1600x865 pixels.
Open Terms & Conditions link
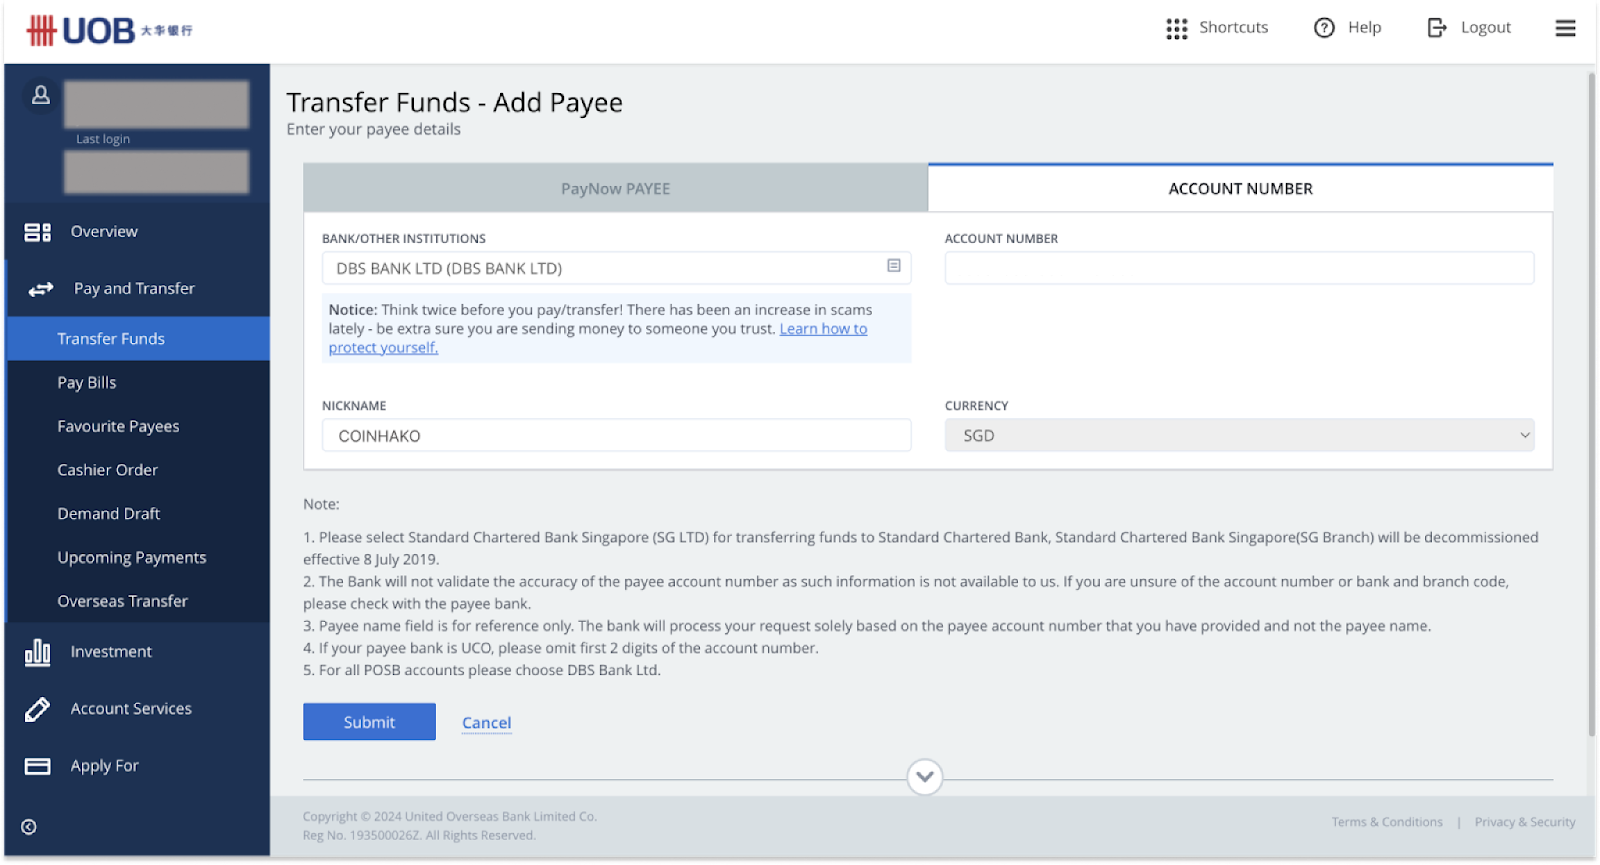[x=1387, y=822]
